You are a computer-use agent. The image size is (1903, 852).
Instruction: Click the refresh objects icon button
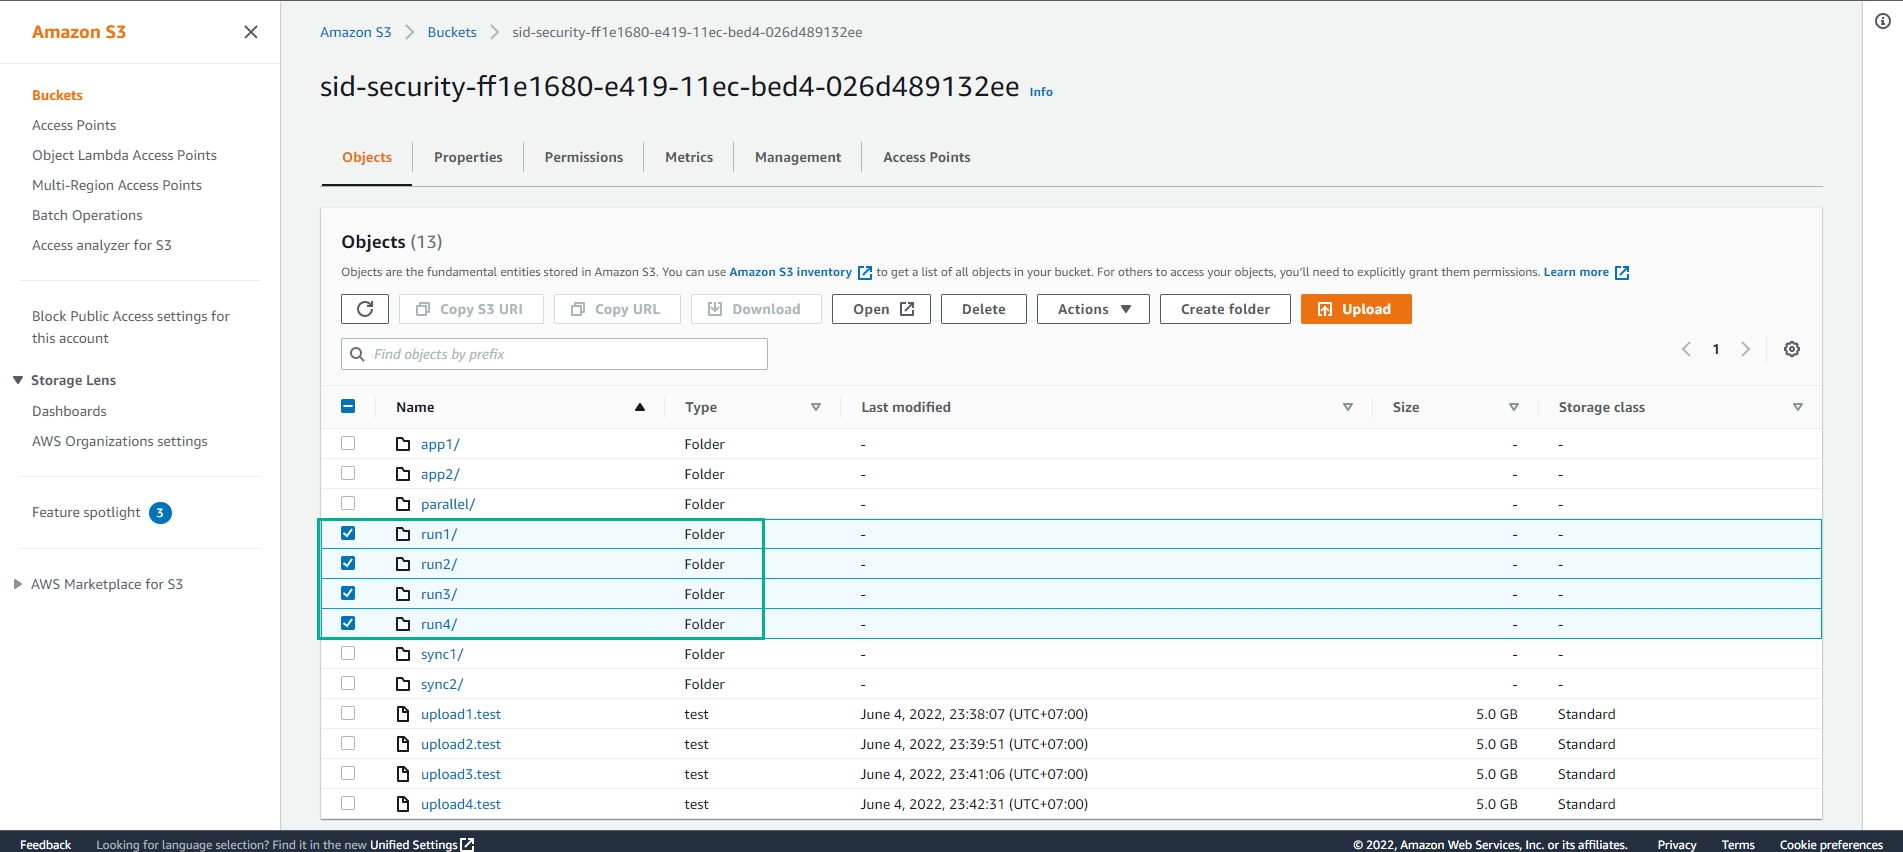point(365,309)
